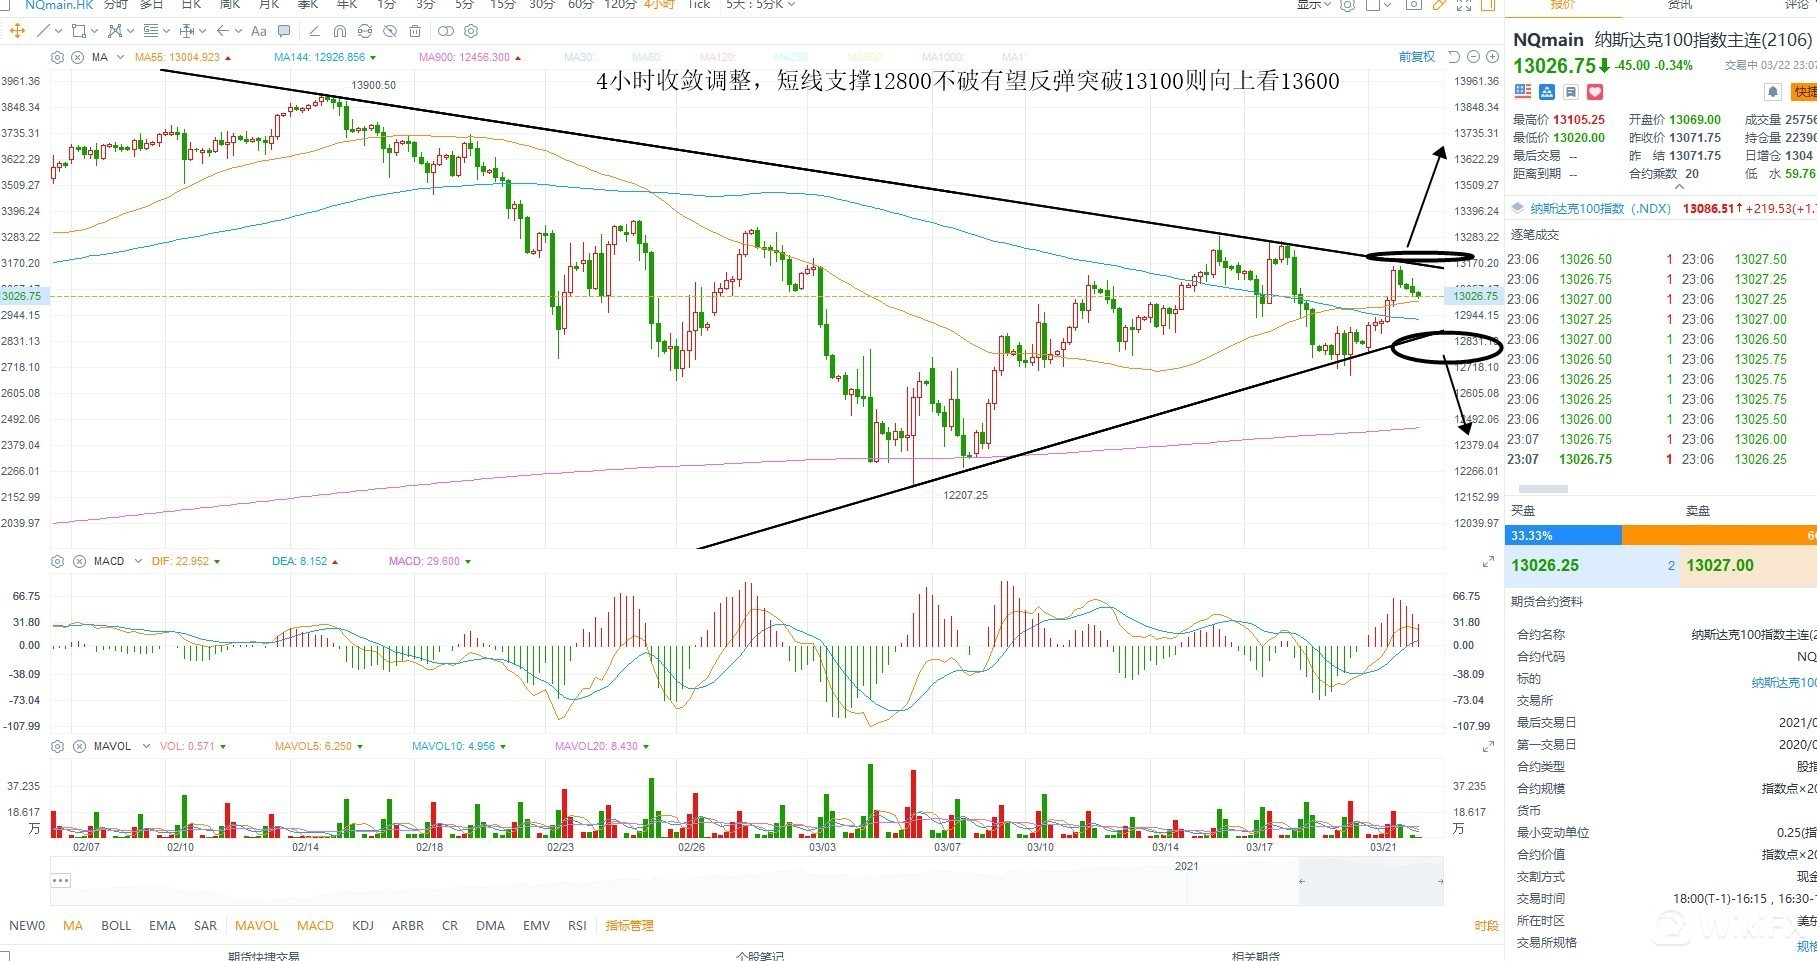Image resolution: width=1817 pixels, height=961 pixels.
Task: Open 指标管理 indicator management
Action: 629,925
